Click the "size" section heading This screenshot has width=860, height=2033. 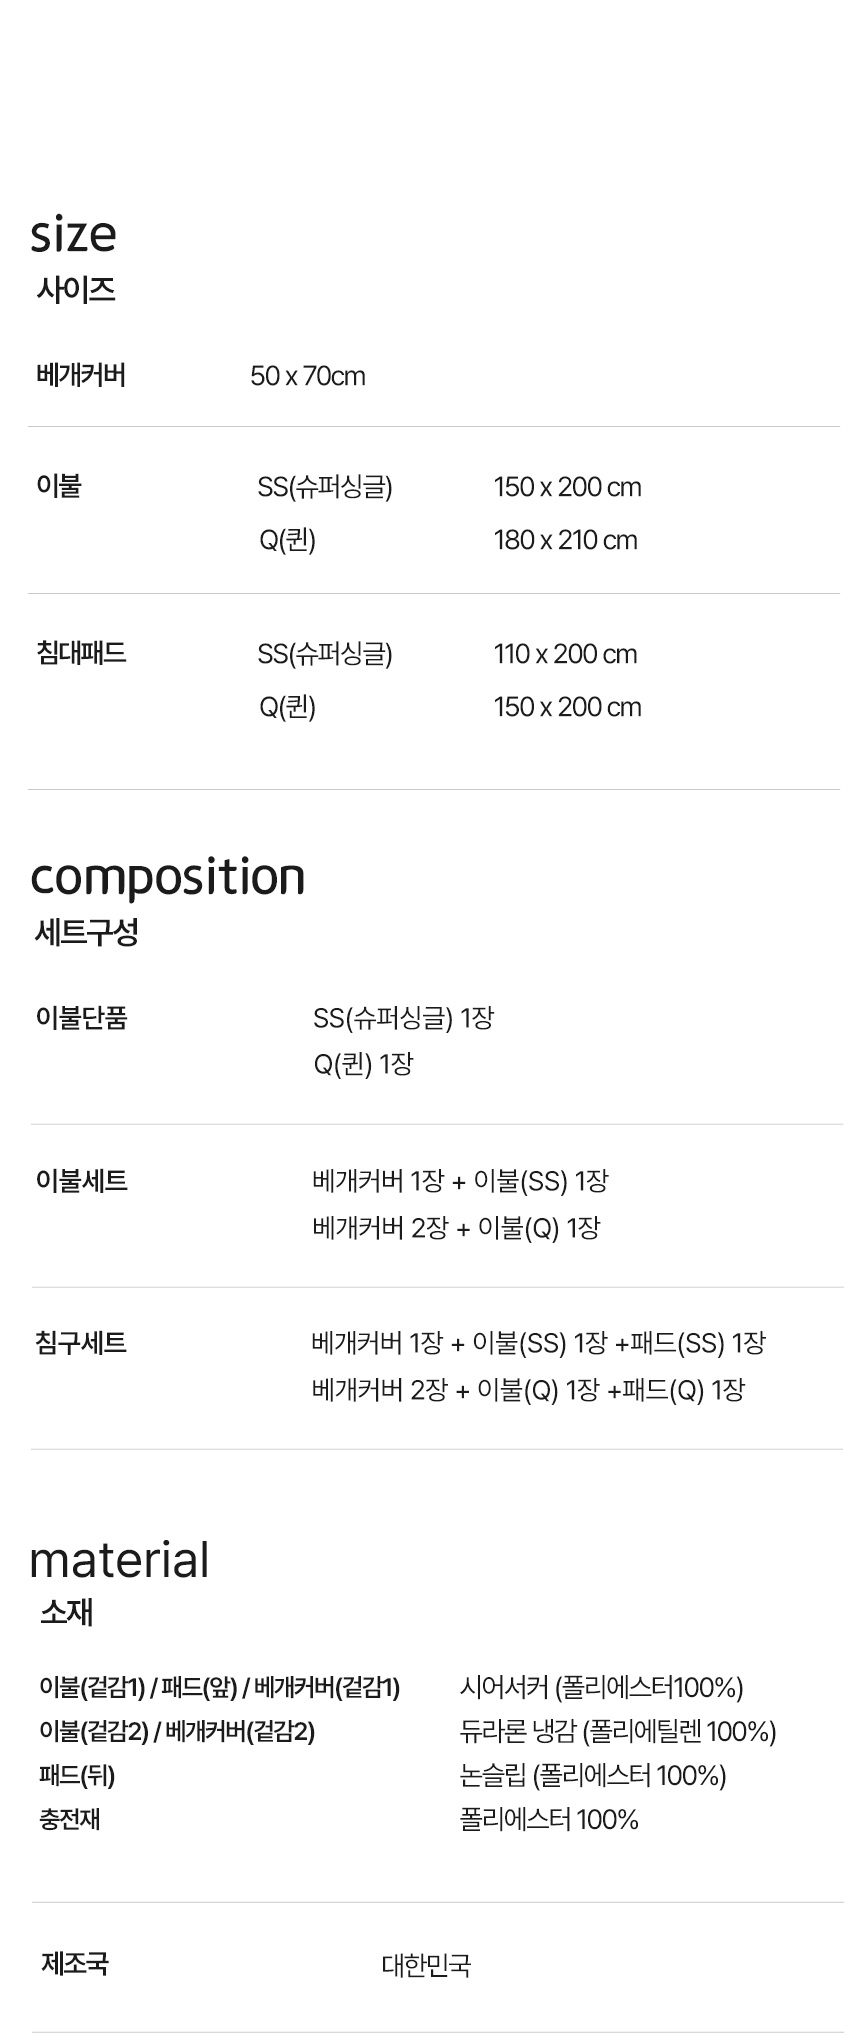tap(73, 235)
